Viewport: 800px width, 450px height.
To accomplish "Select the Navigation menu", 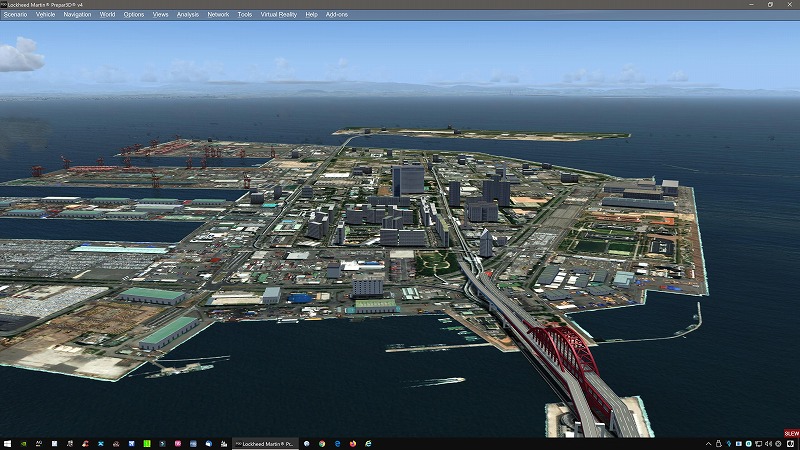I will point(77,15).
